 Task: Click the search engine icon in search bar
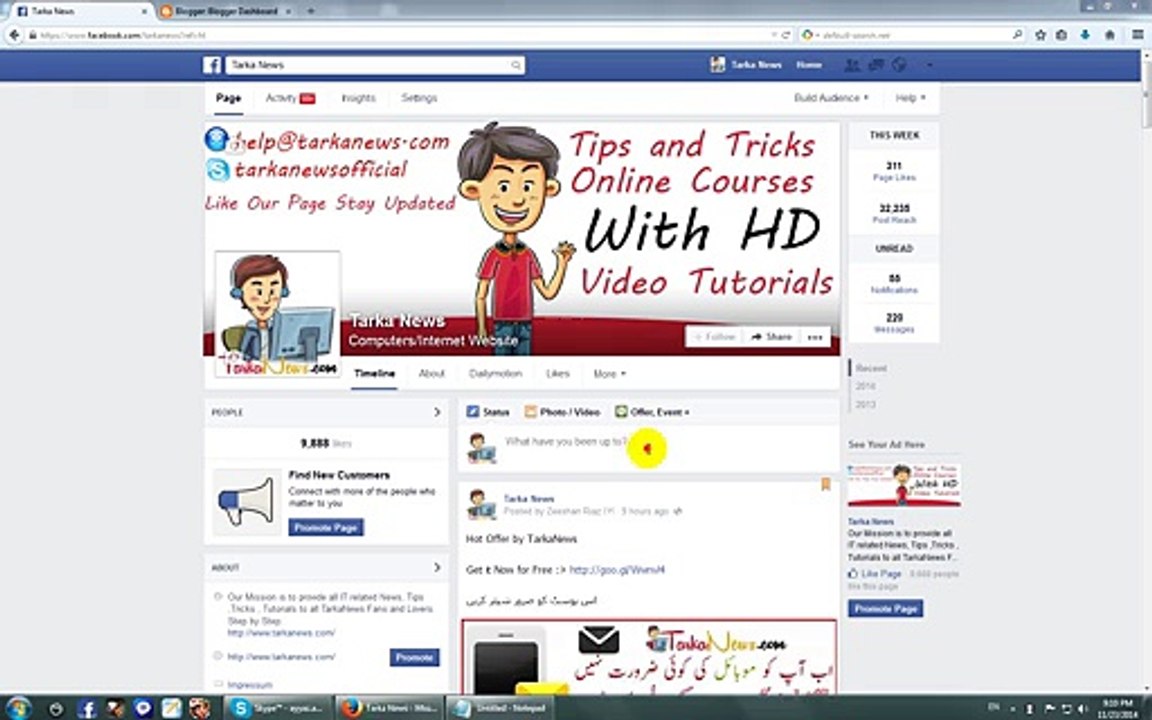point(808,35)
